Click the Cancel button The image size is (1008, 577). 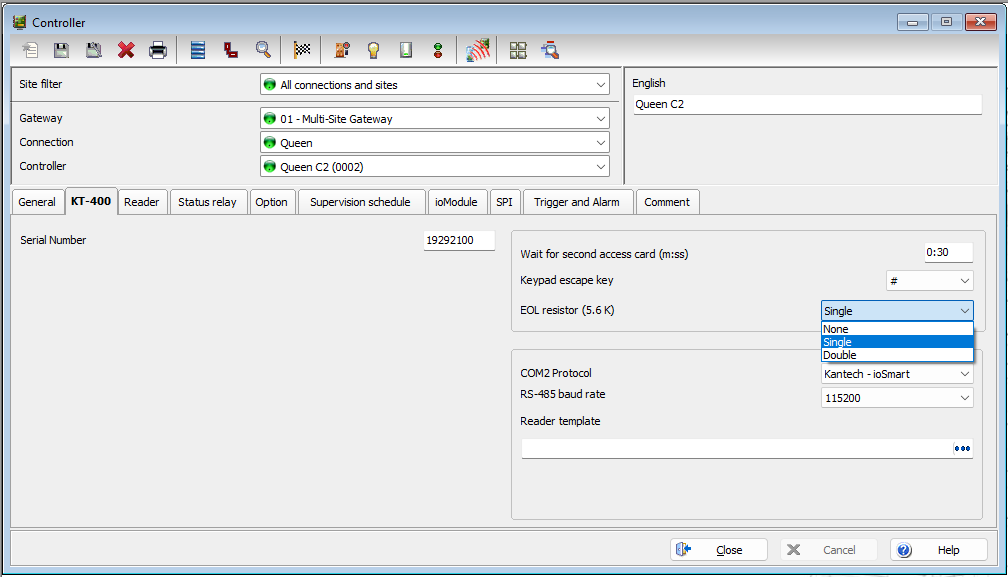pyautogui.click(x=829, y=550)
